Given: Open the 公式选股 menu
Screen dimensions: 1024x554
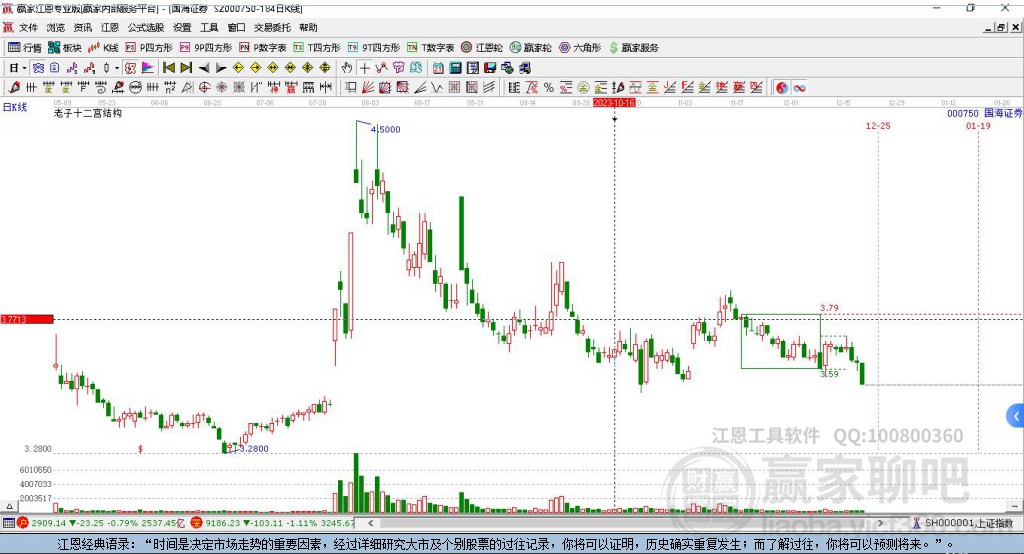Looking at the screenshot, I should 146,27.
